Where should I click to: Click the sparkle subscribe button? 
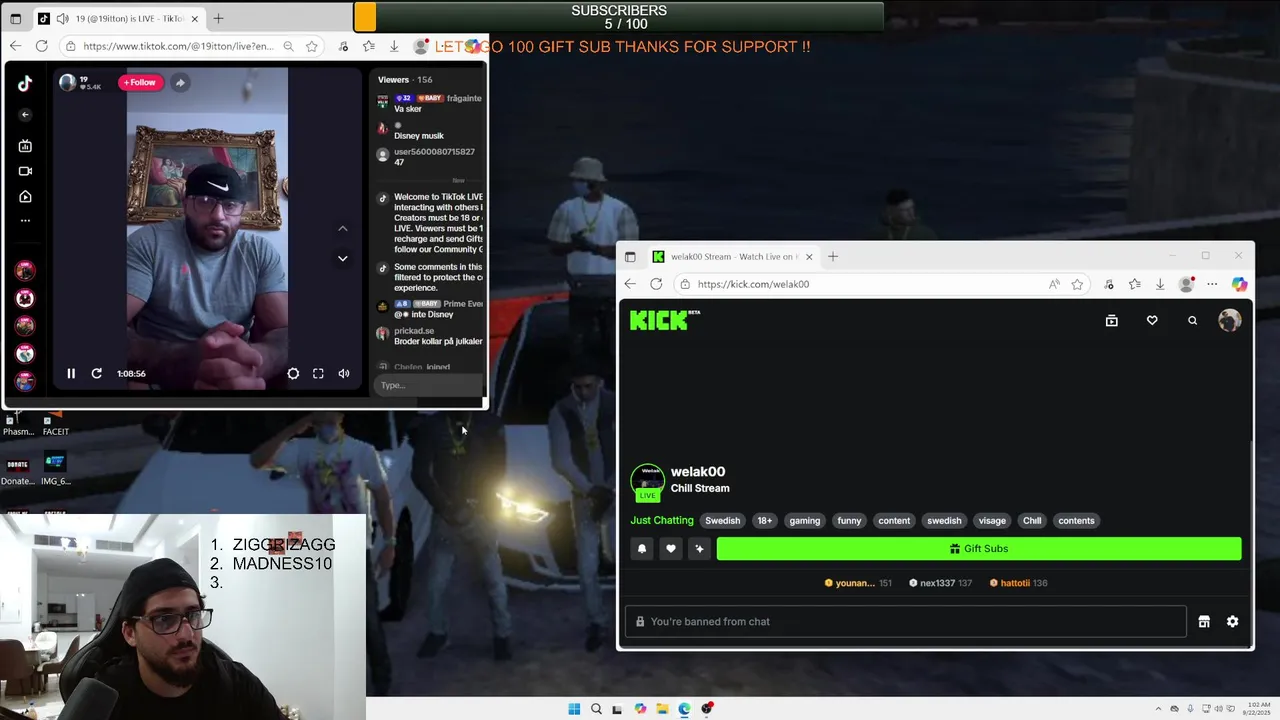point(699,548)
